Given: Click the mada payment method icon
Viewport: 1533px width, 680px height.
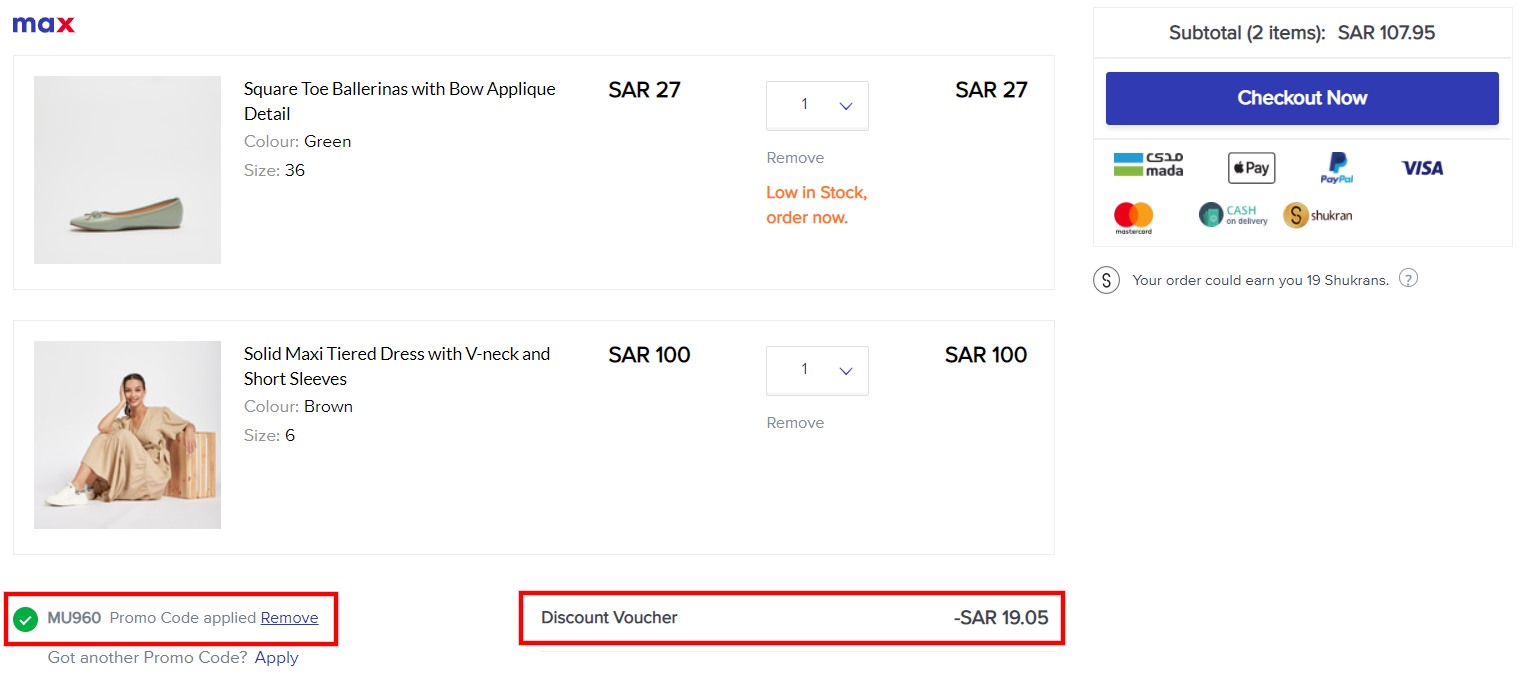Looking at the screenshot, I should [1148, 167].
